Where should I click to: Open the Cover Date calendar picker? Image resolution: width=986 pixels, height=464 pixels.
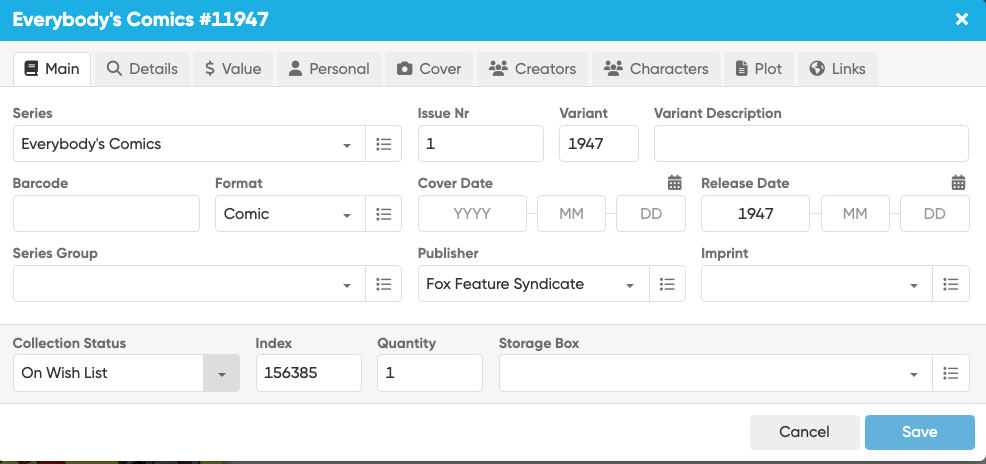point(675,183)
